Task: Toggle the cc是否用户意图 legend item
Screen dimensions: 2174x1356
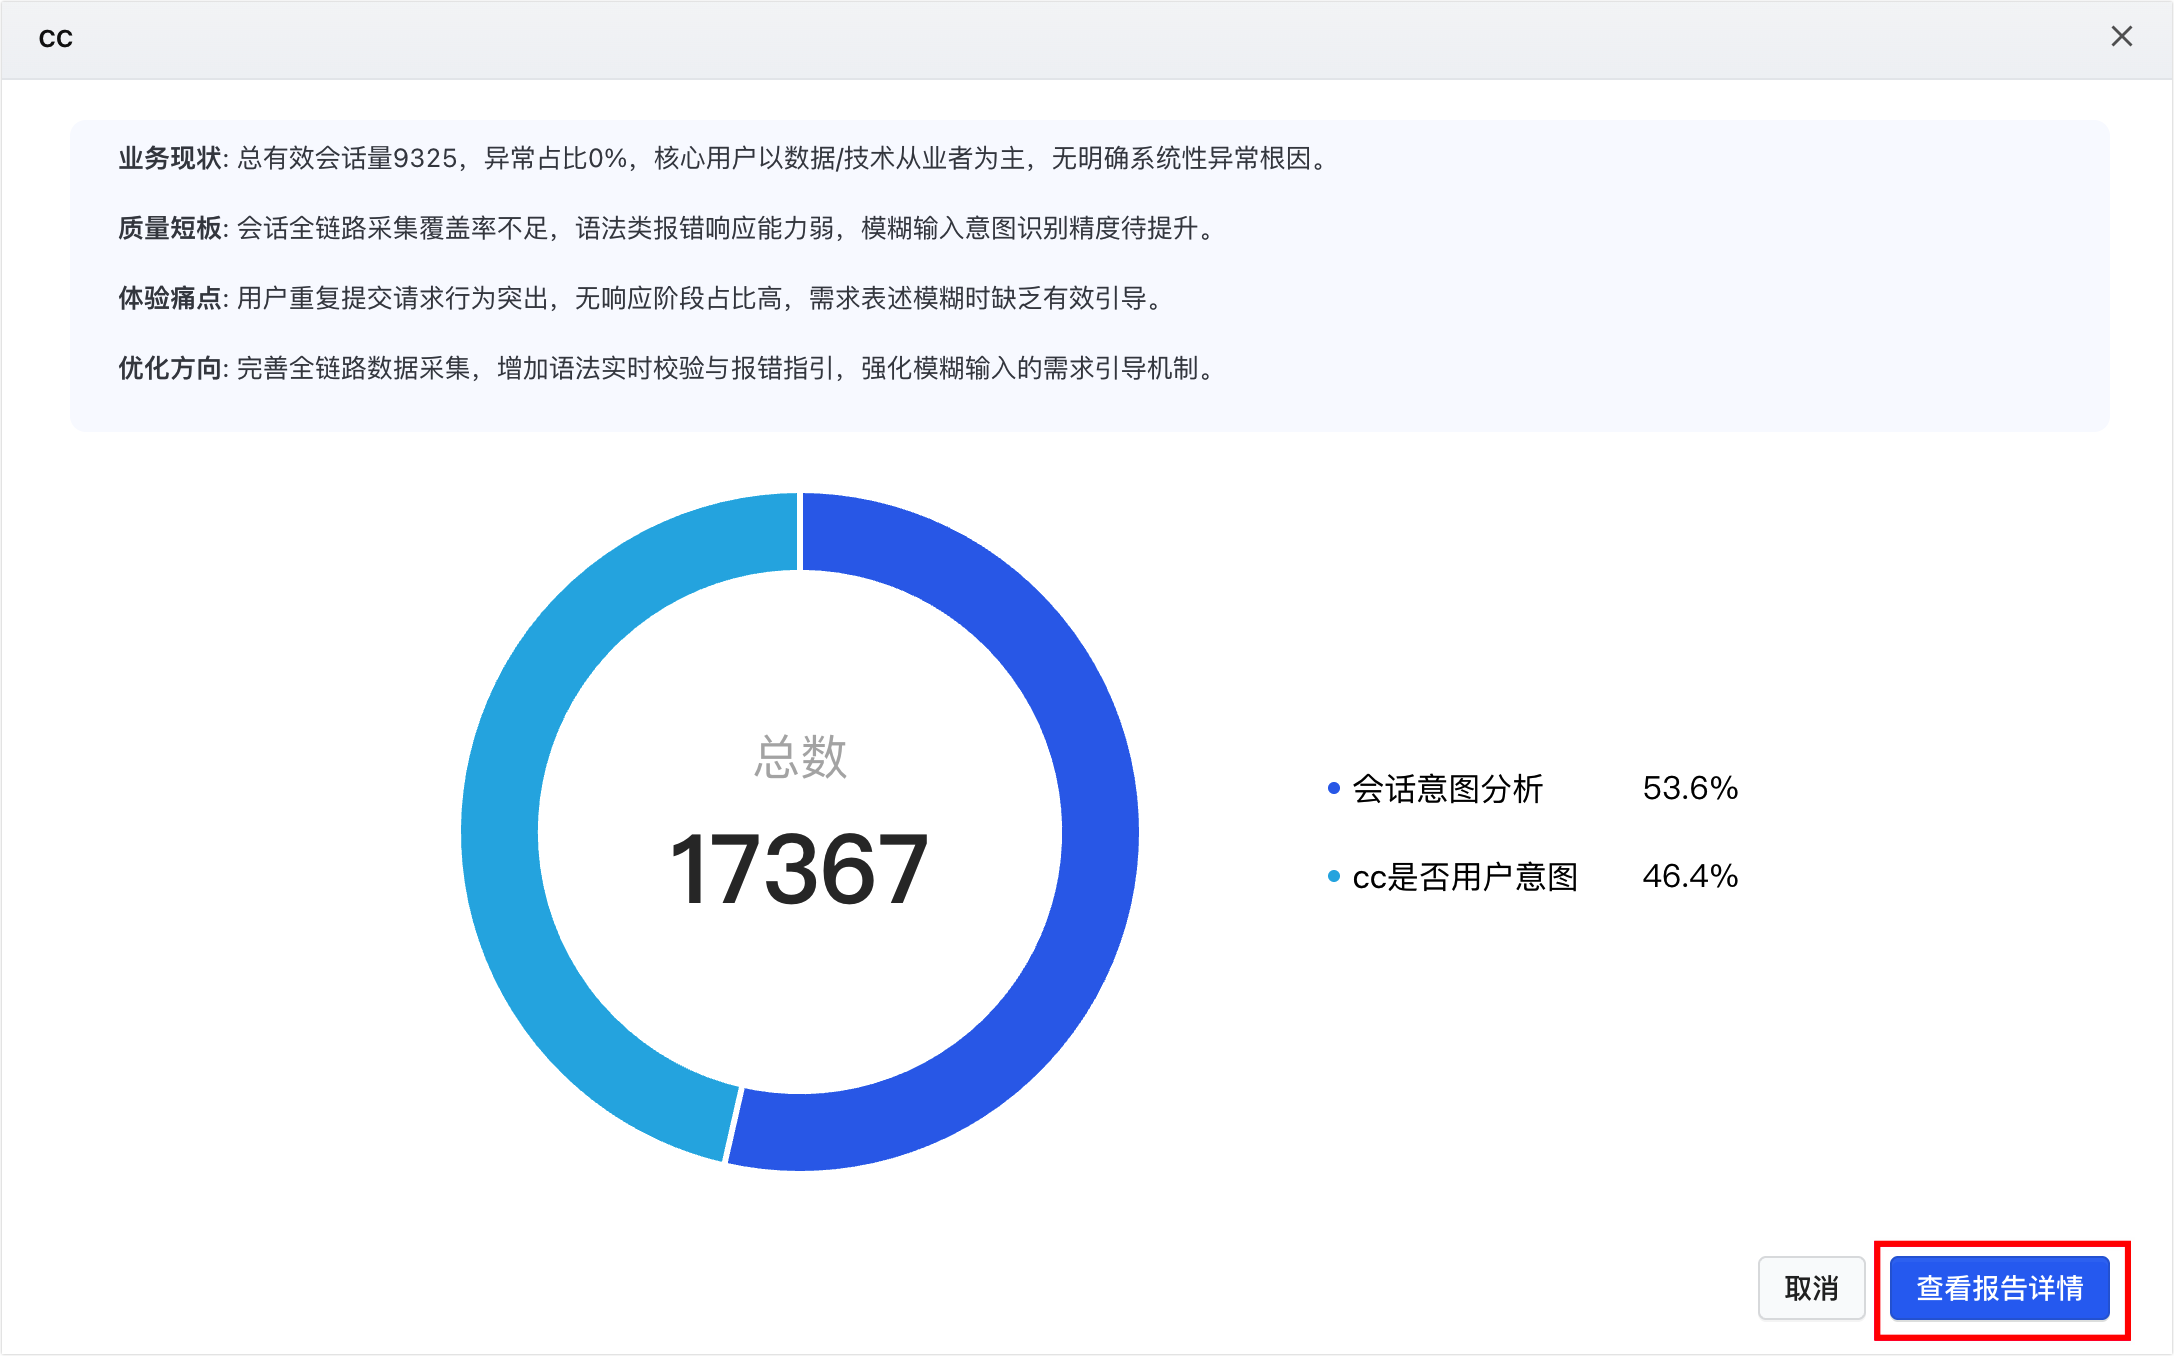Action: 1464,877
